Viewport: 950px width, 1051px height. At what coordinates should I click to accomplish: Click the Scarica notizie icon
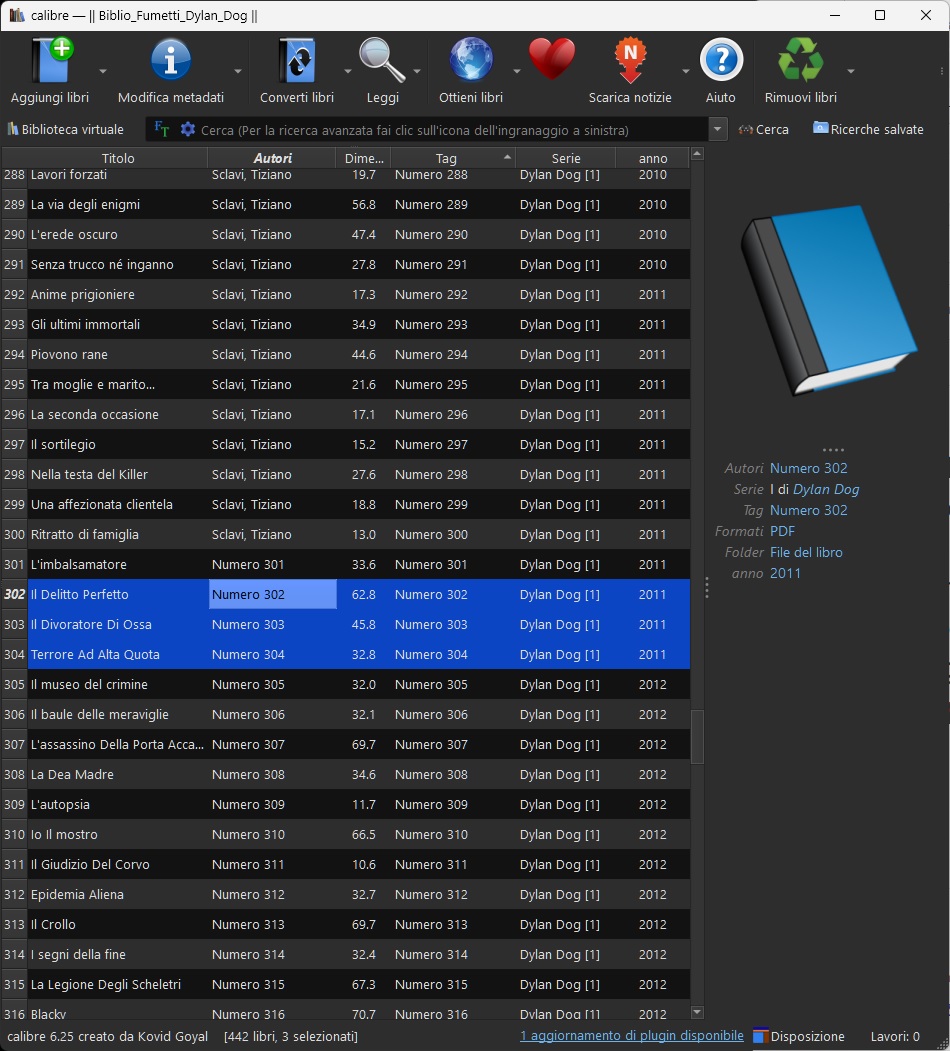click(630, 60)
